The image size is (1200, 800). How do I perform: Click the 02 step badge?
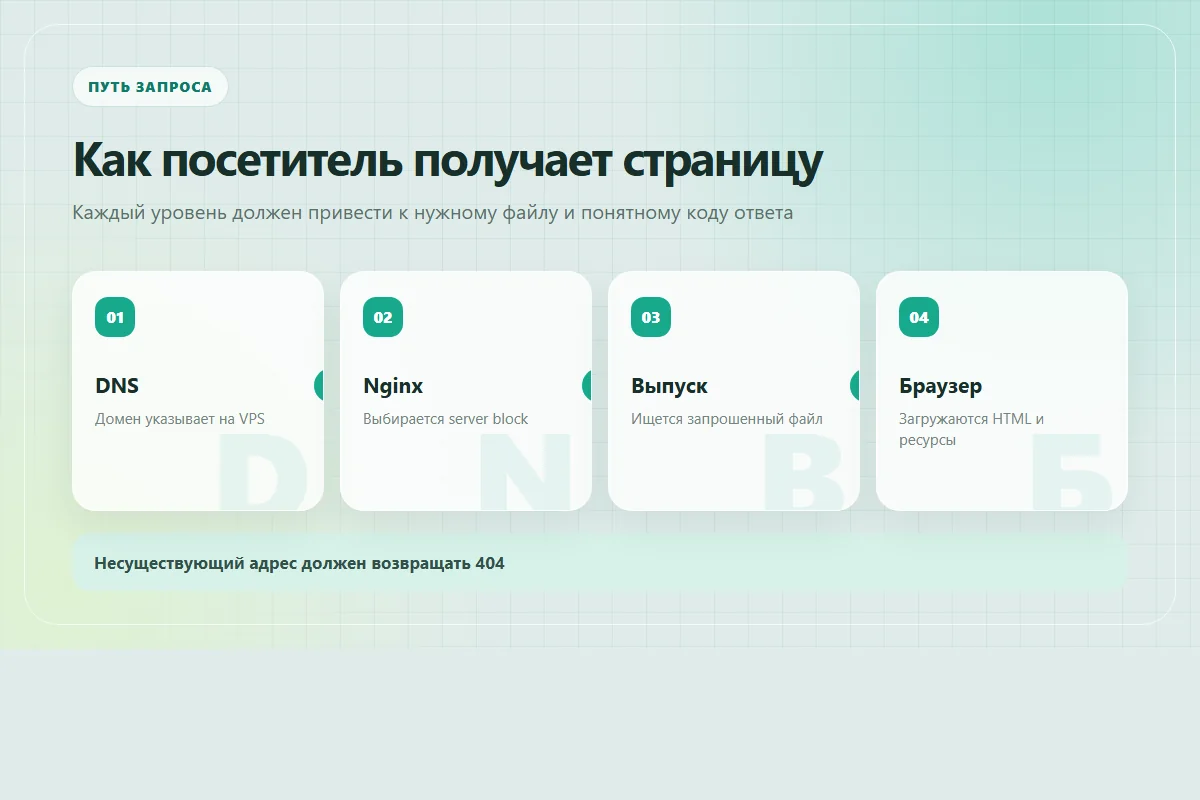coord(383,317)
